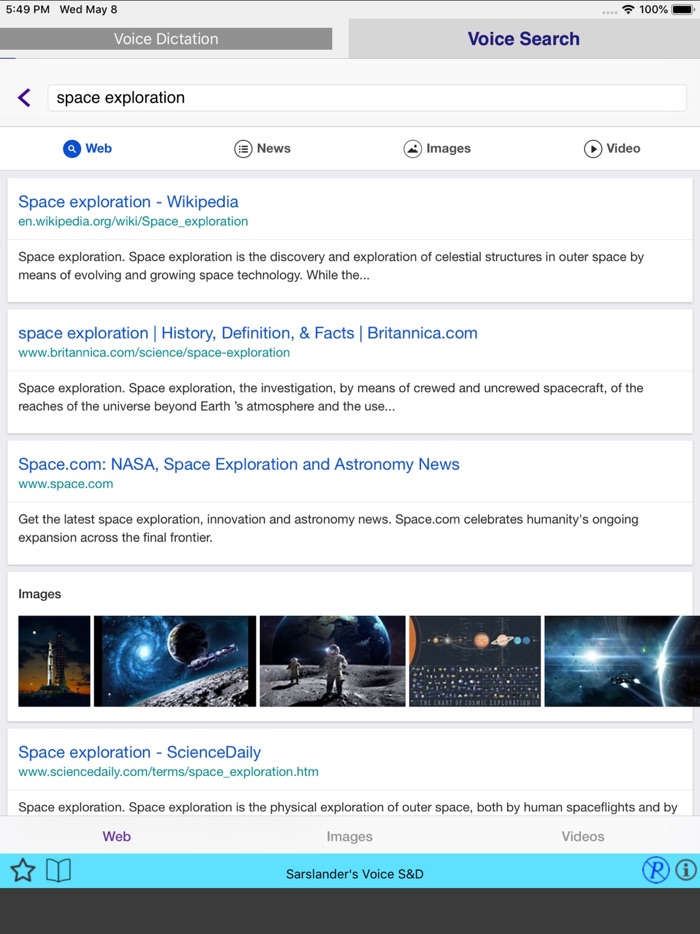Viewport: 700px width, 934px height.
Task: Tap the circled R registration icon
Action: (656, 870)
